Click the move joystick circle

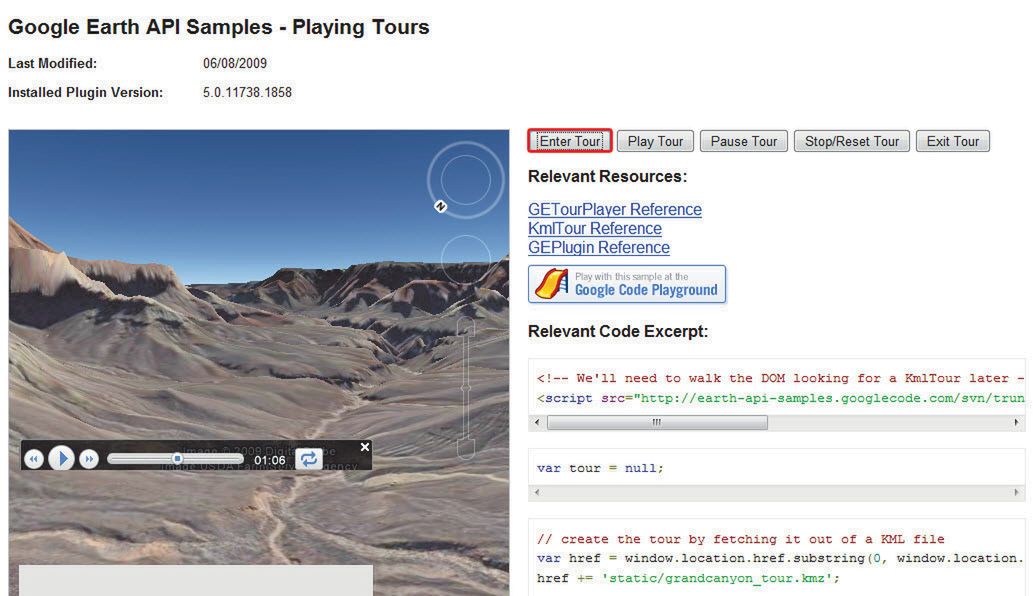(x=466, y=258)
